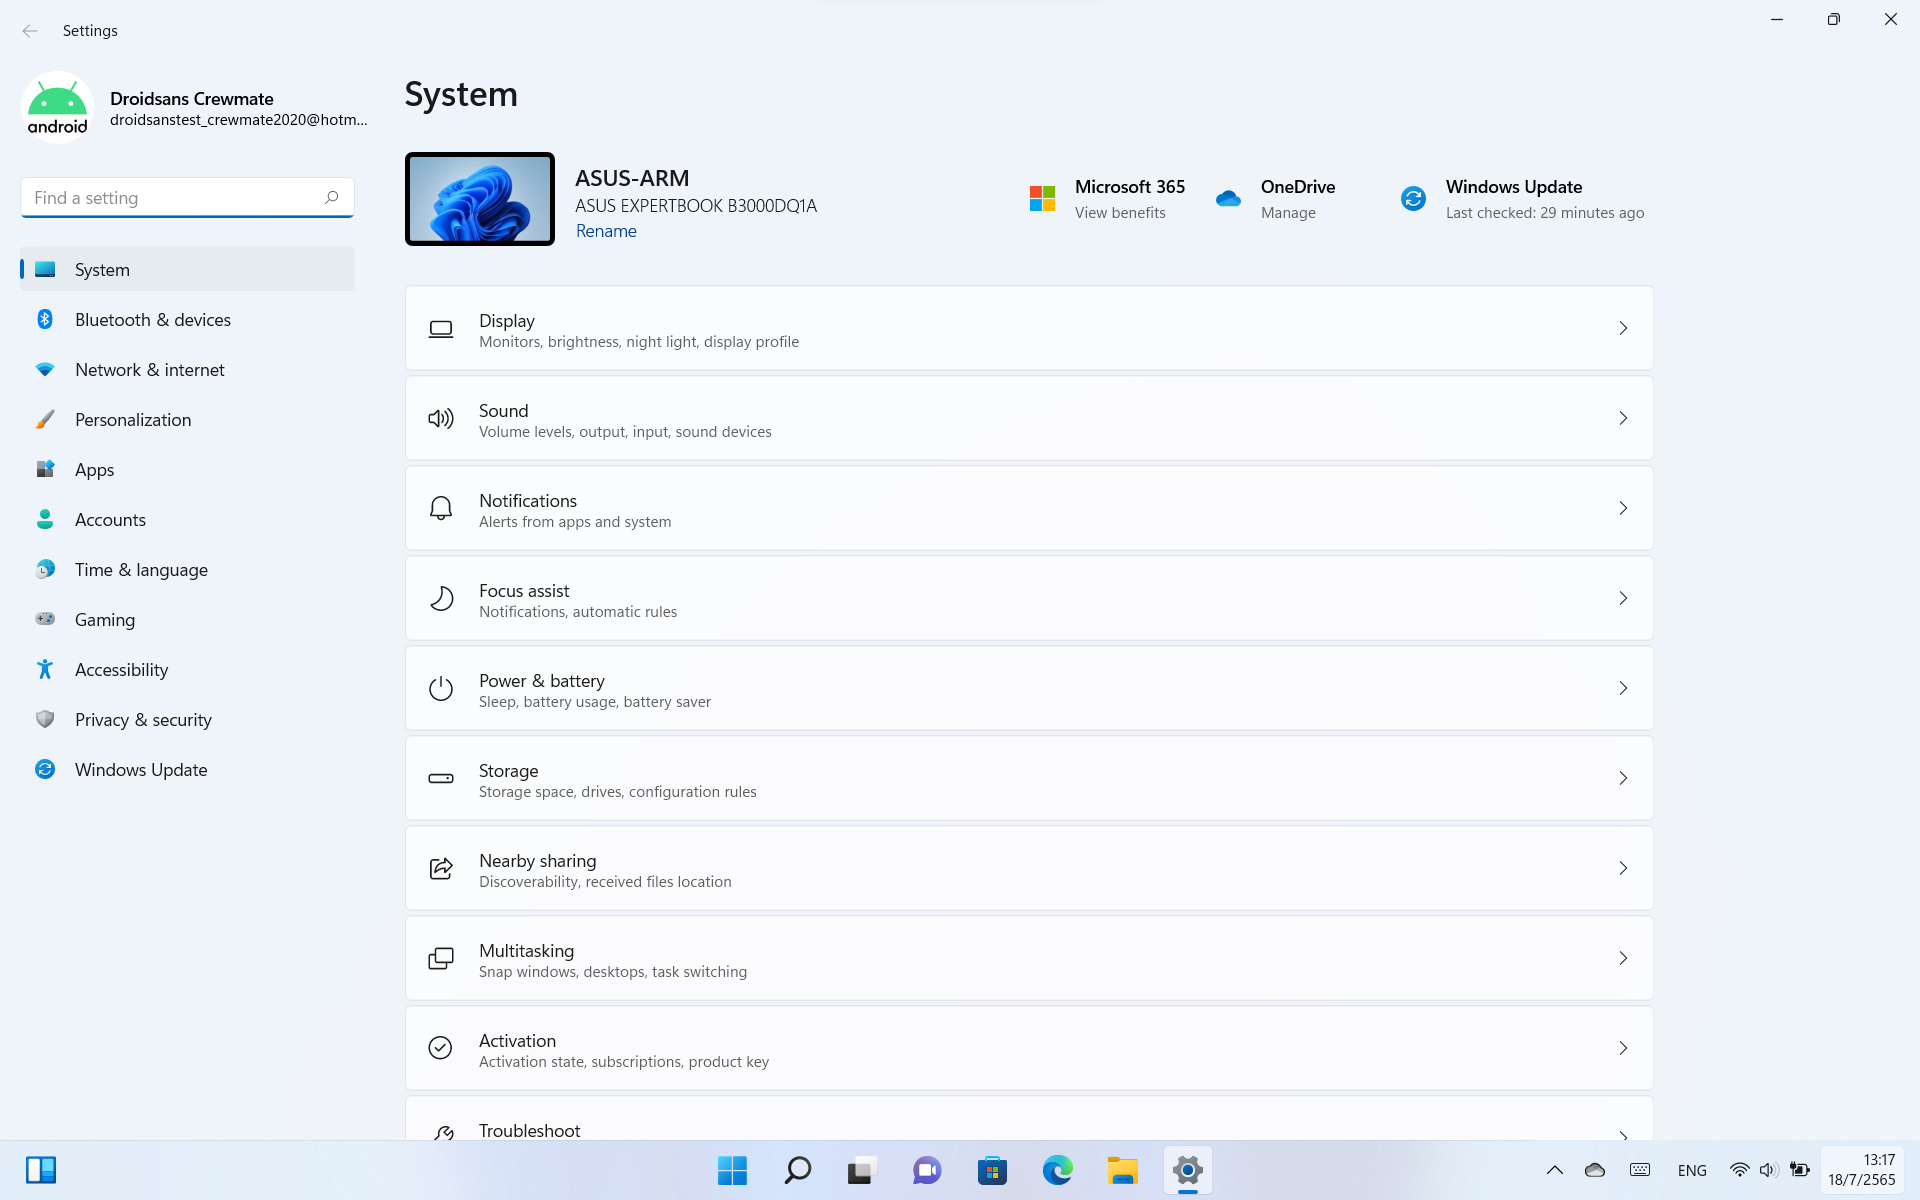The image size is (1920, 1200).
Task: Click the Rename link for ASUS-ARM
Action: click(x=606, y=231)
